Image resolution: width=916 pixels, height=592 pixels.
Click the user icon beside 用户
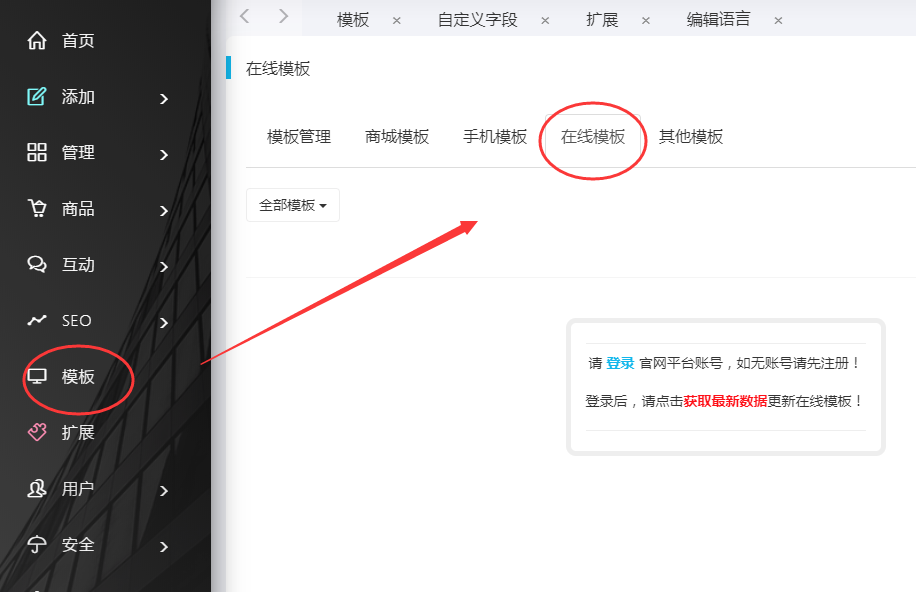(37, 489)
